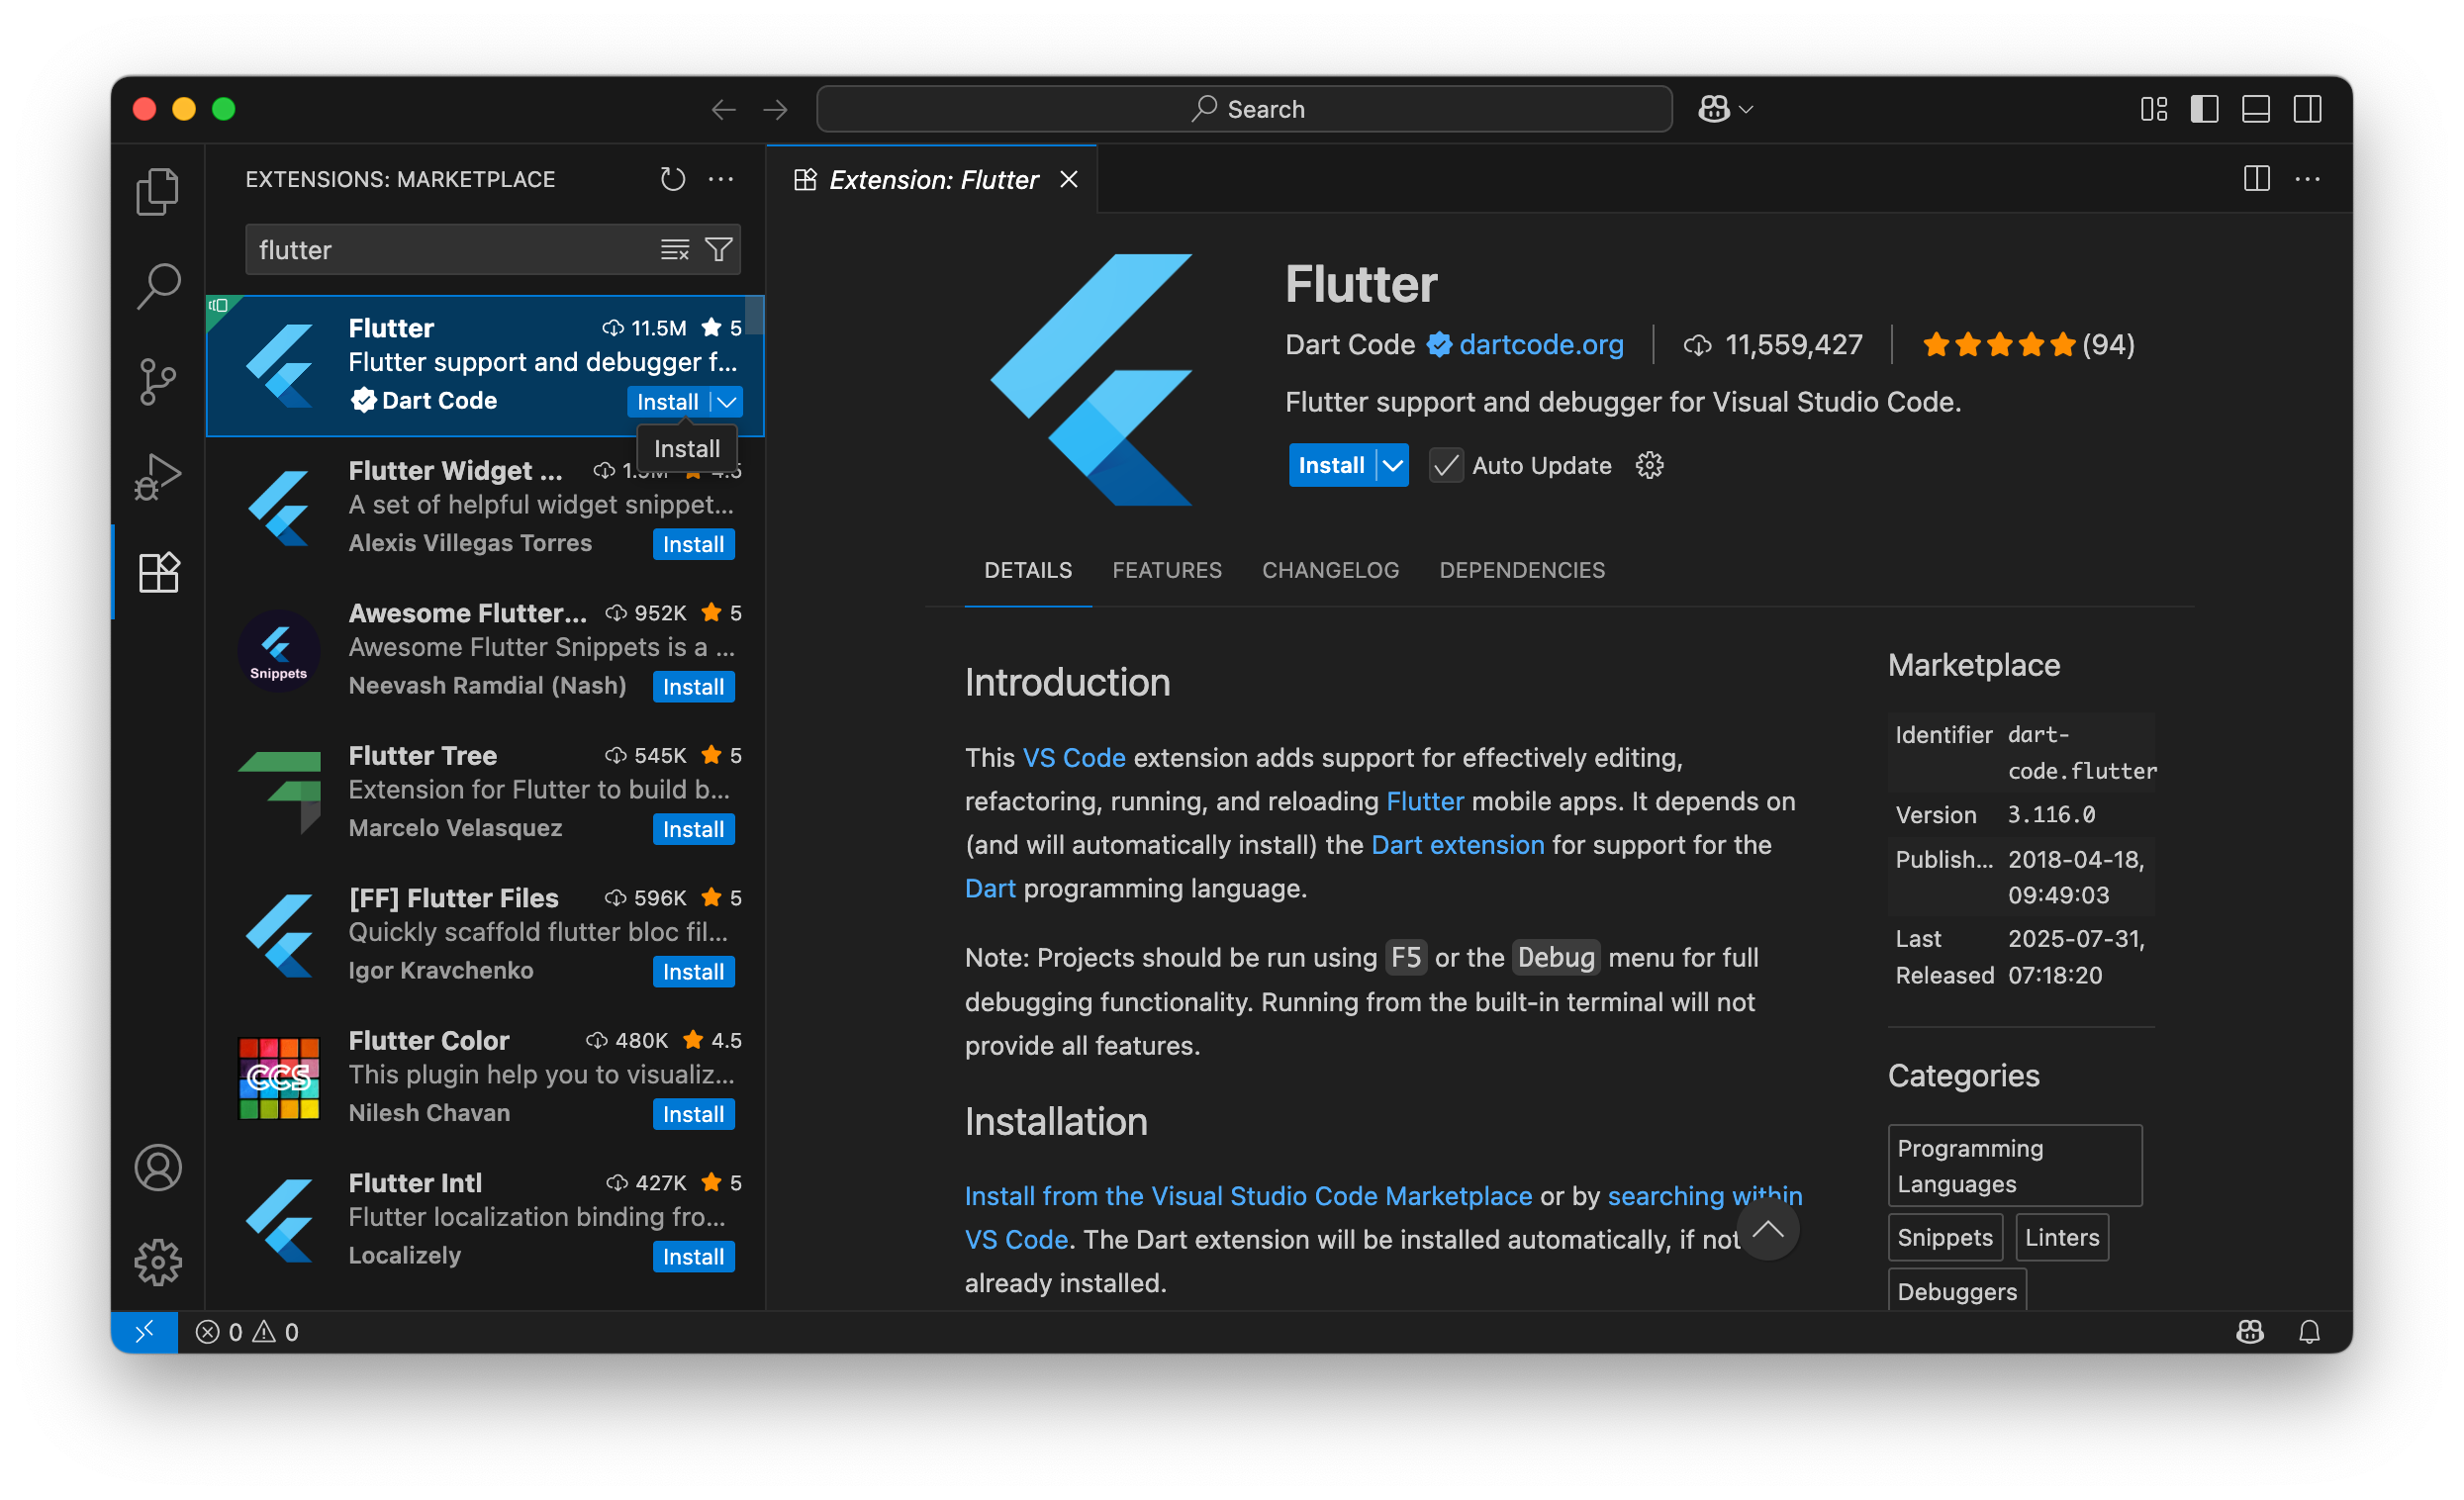Image resolution: width=2464 pixels, height=1500 pixels.
Task: Install Awesome Flutter Snippets extension
Action: coord(693,687)
